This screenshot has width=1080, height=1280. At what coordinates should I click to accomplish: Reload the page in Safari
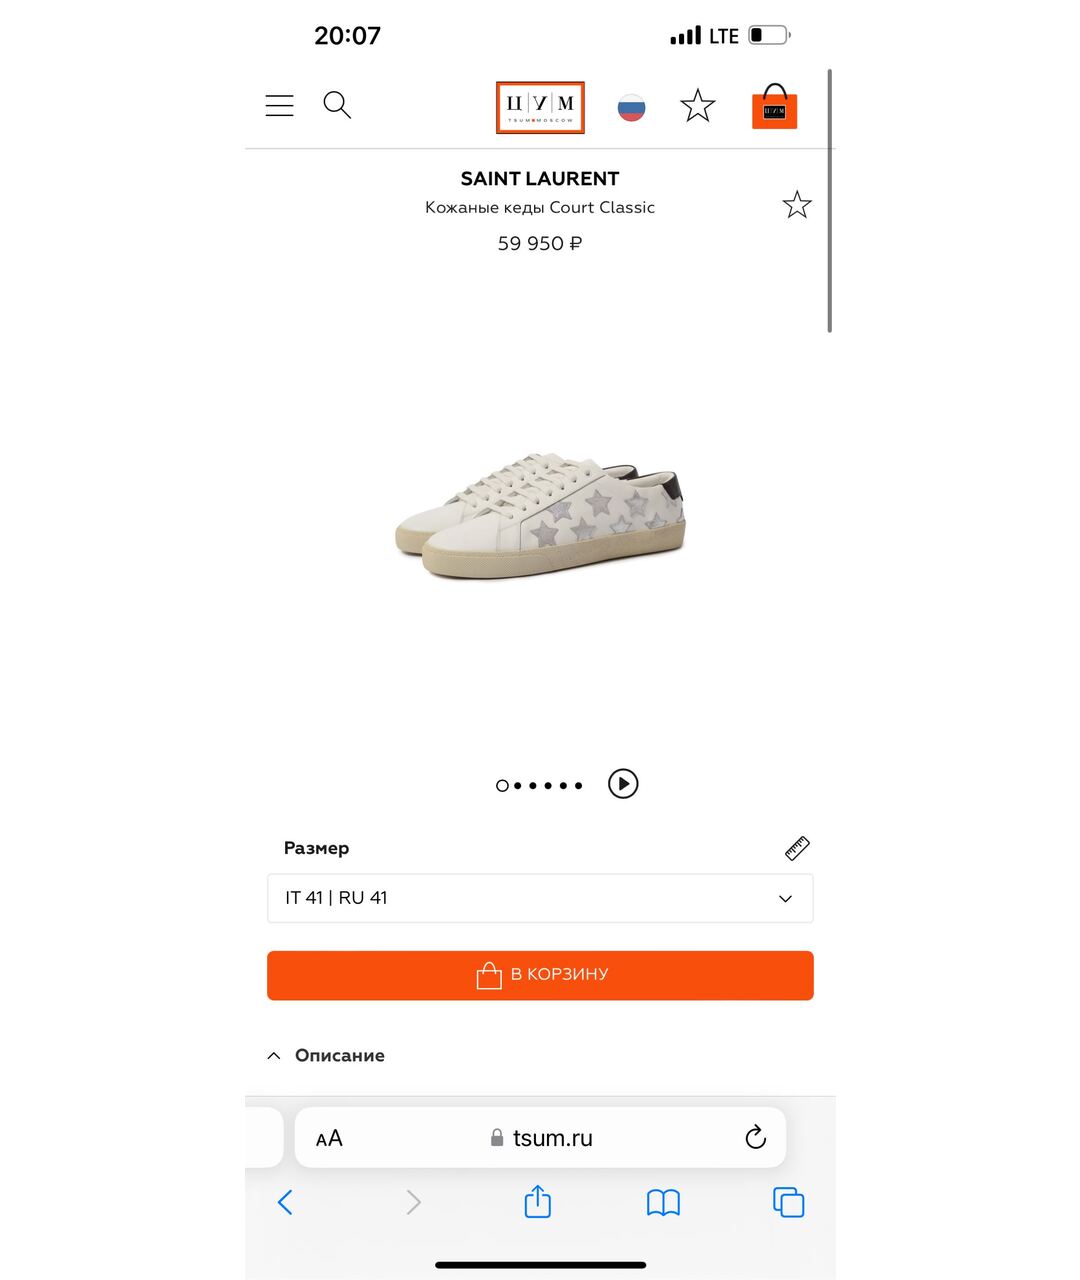click(x=755, y=1137)
